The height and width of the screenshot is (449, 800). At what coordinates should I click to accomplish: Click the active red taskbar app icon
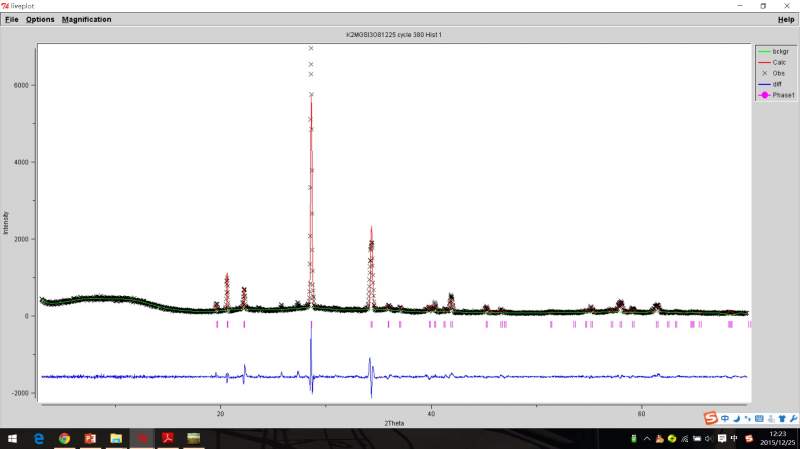point(142,438)
